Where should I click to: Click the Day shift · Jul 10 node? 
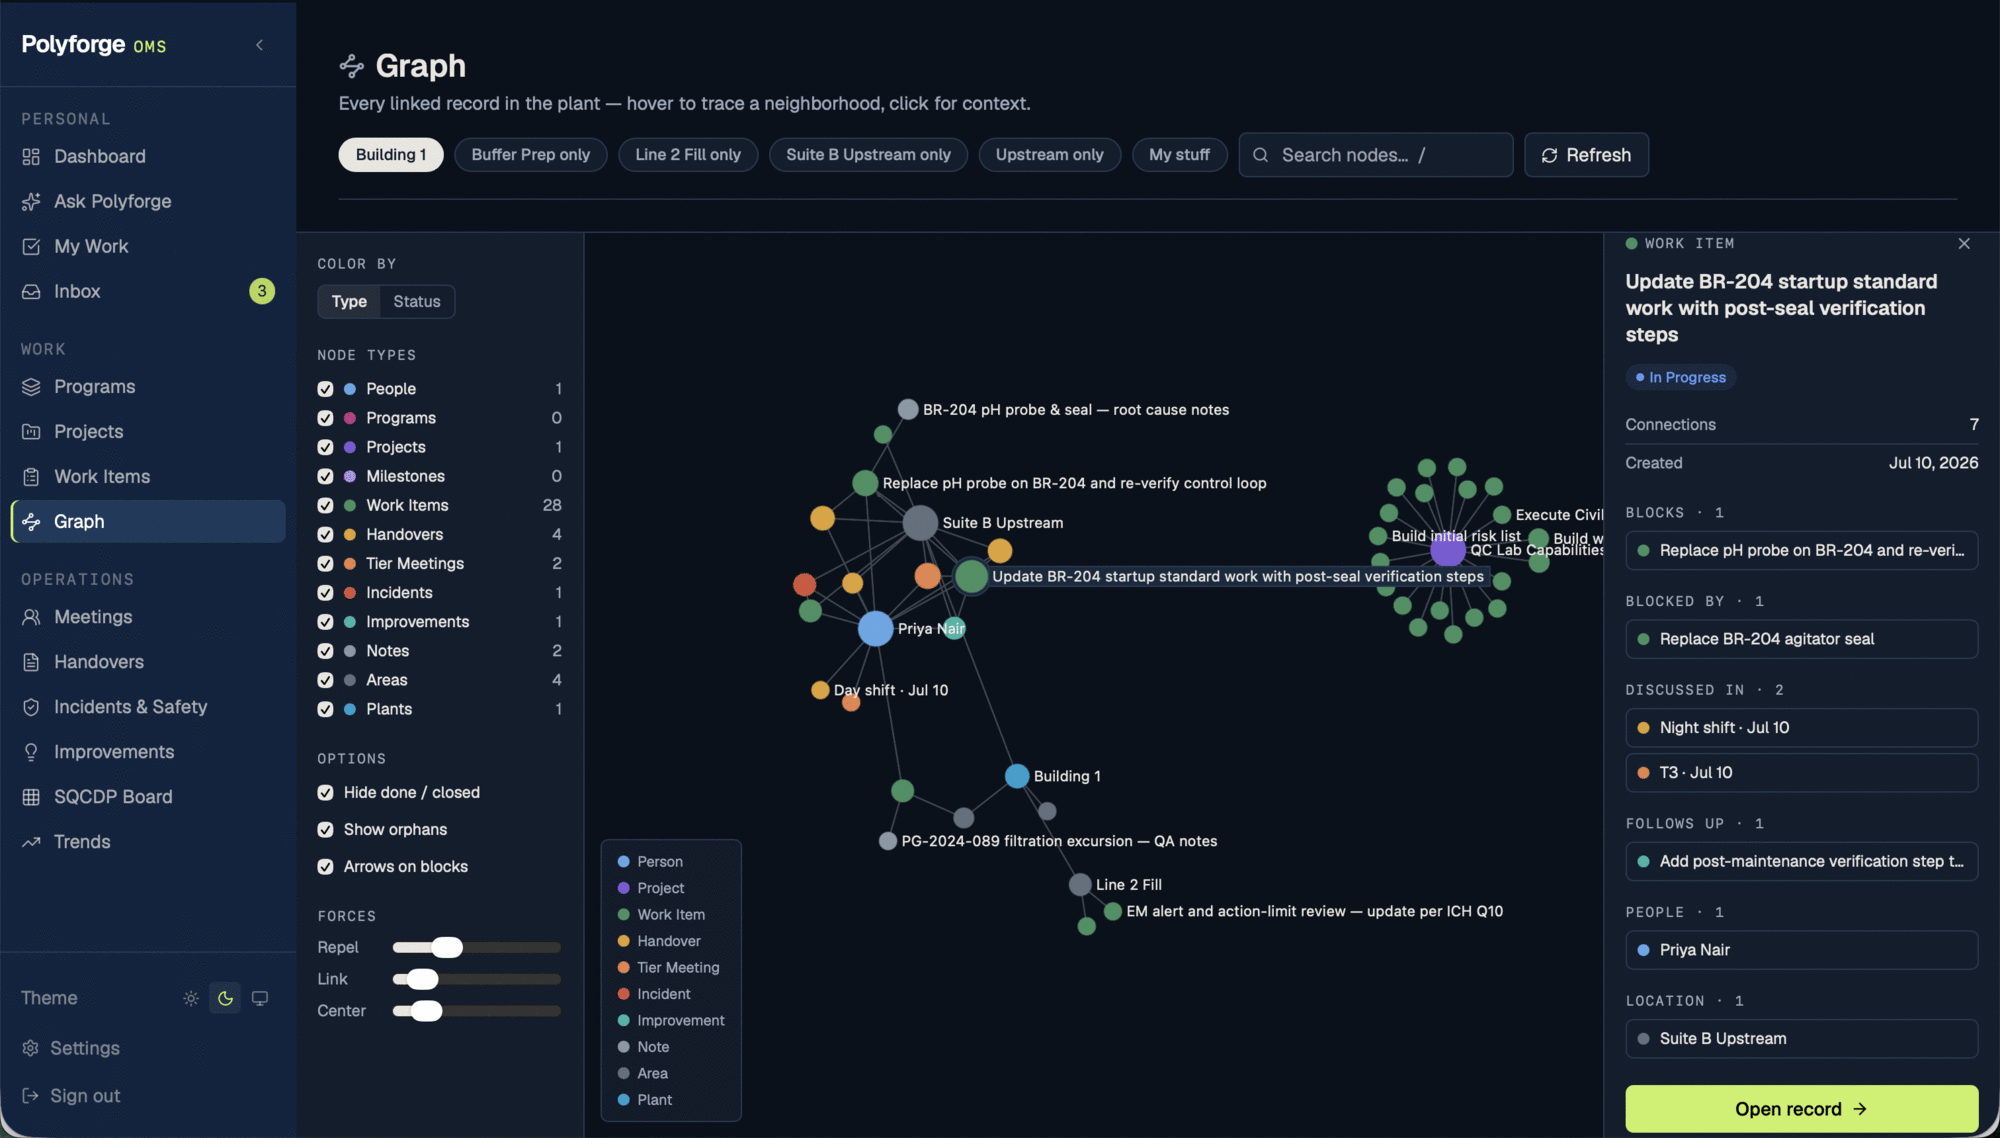pos(820,690)
